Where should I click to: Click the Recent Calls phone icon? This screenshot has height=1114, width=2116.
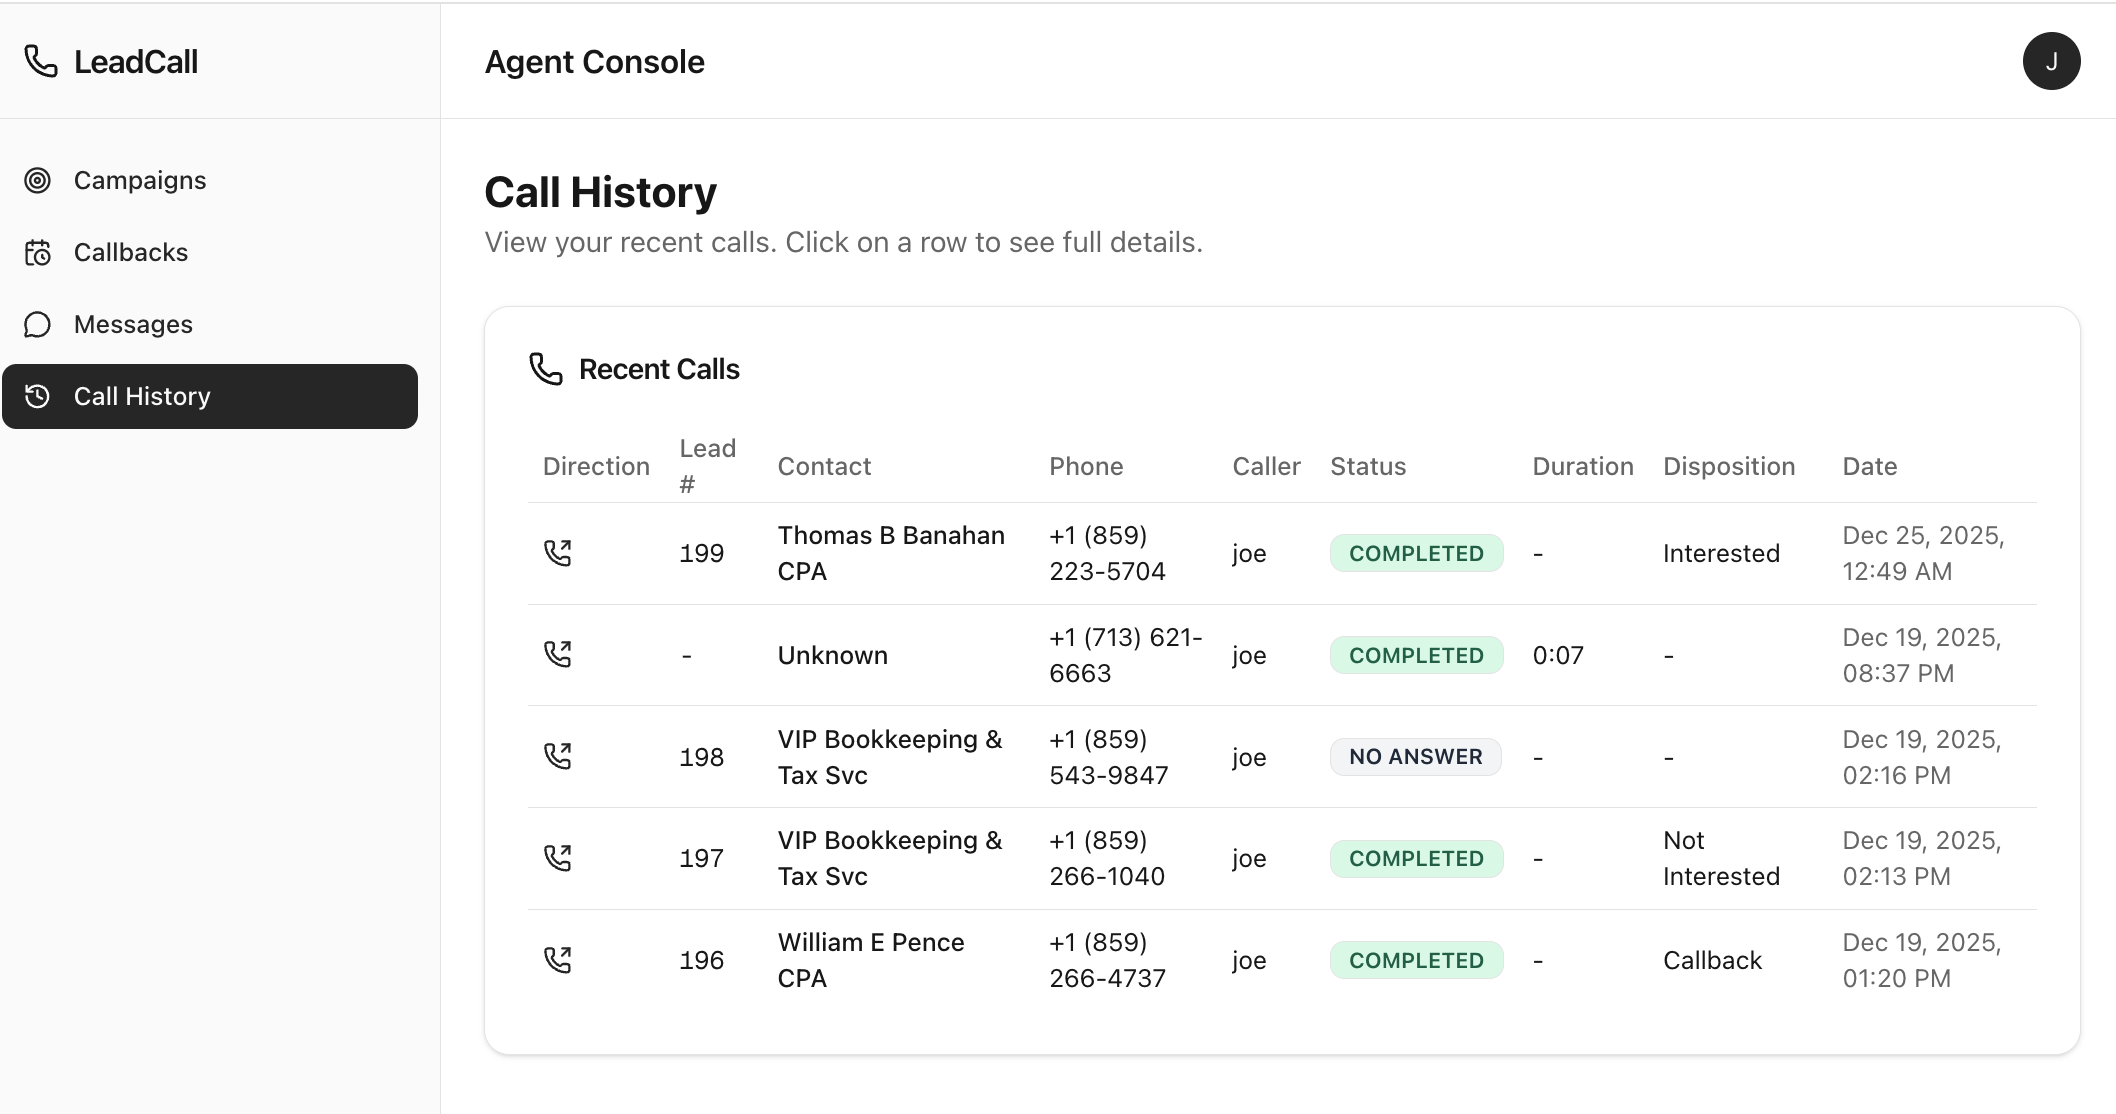(546, 368)
